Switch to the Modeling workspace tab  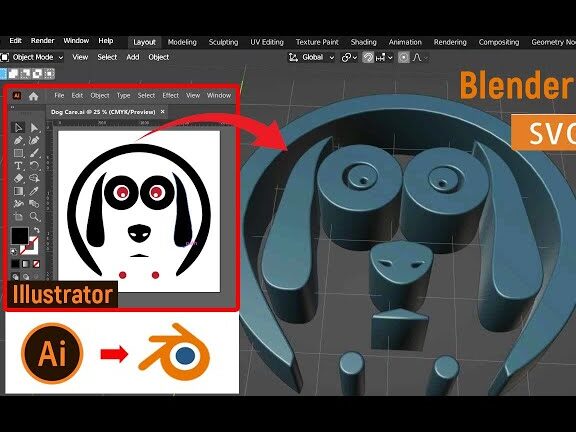tap(182, 42)
